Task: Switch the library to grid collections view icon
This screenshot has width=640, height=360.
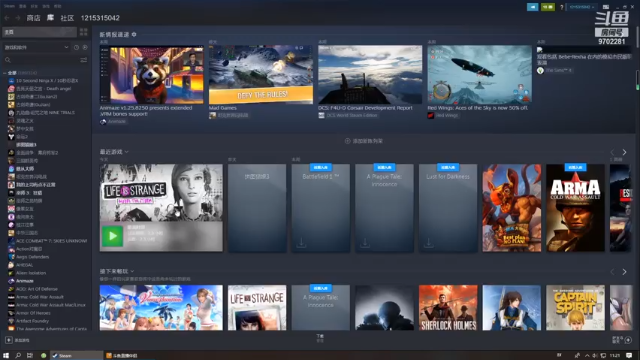Action: pyautogui.click(x=84, y=32)
